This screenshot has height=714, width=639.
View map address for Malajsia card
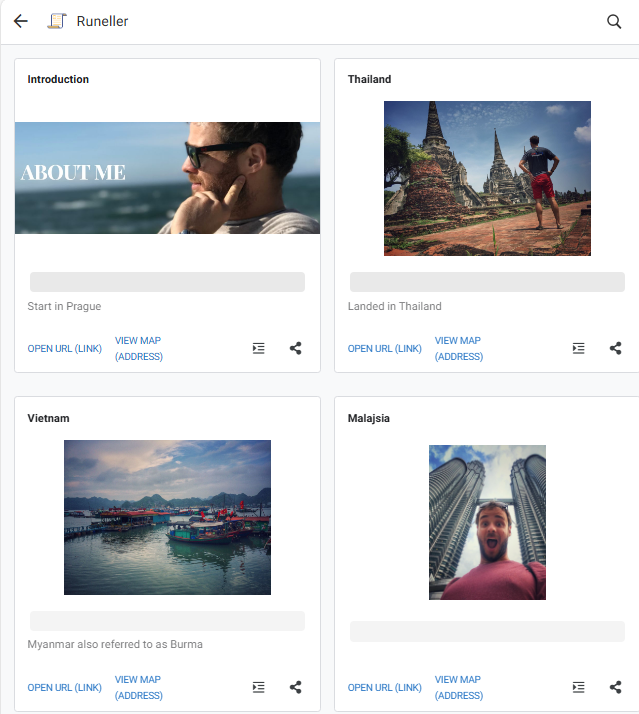coord(459,687)
